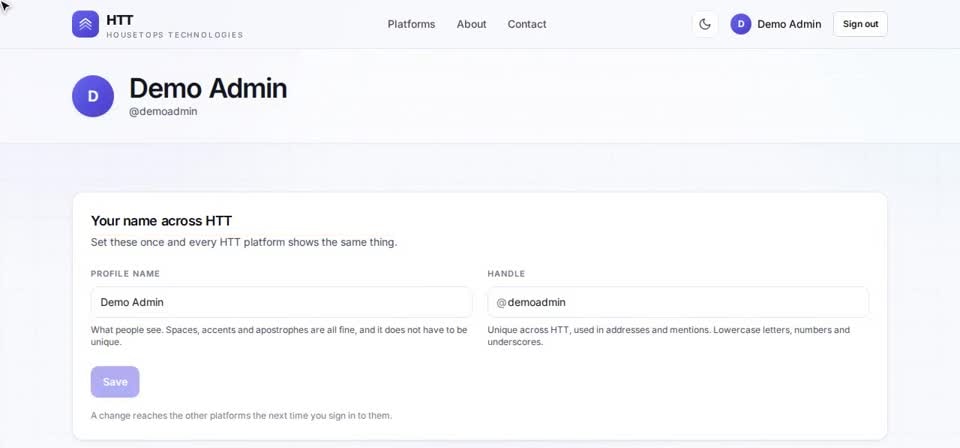960x448 pixels.
Task: Click the Save button
Action: point(115,382)
